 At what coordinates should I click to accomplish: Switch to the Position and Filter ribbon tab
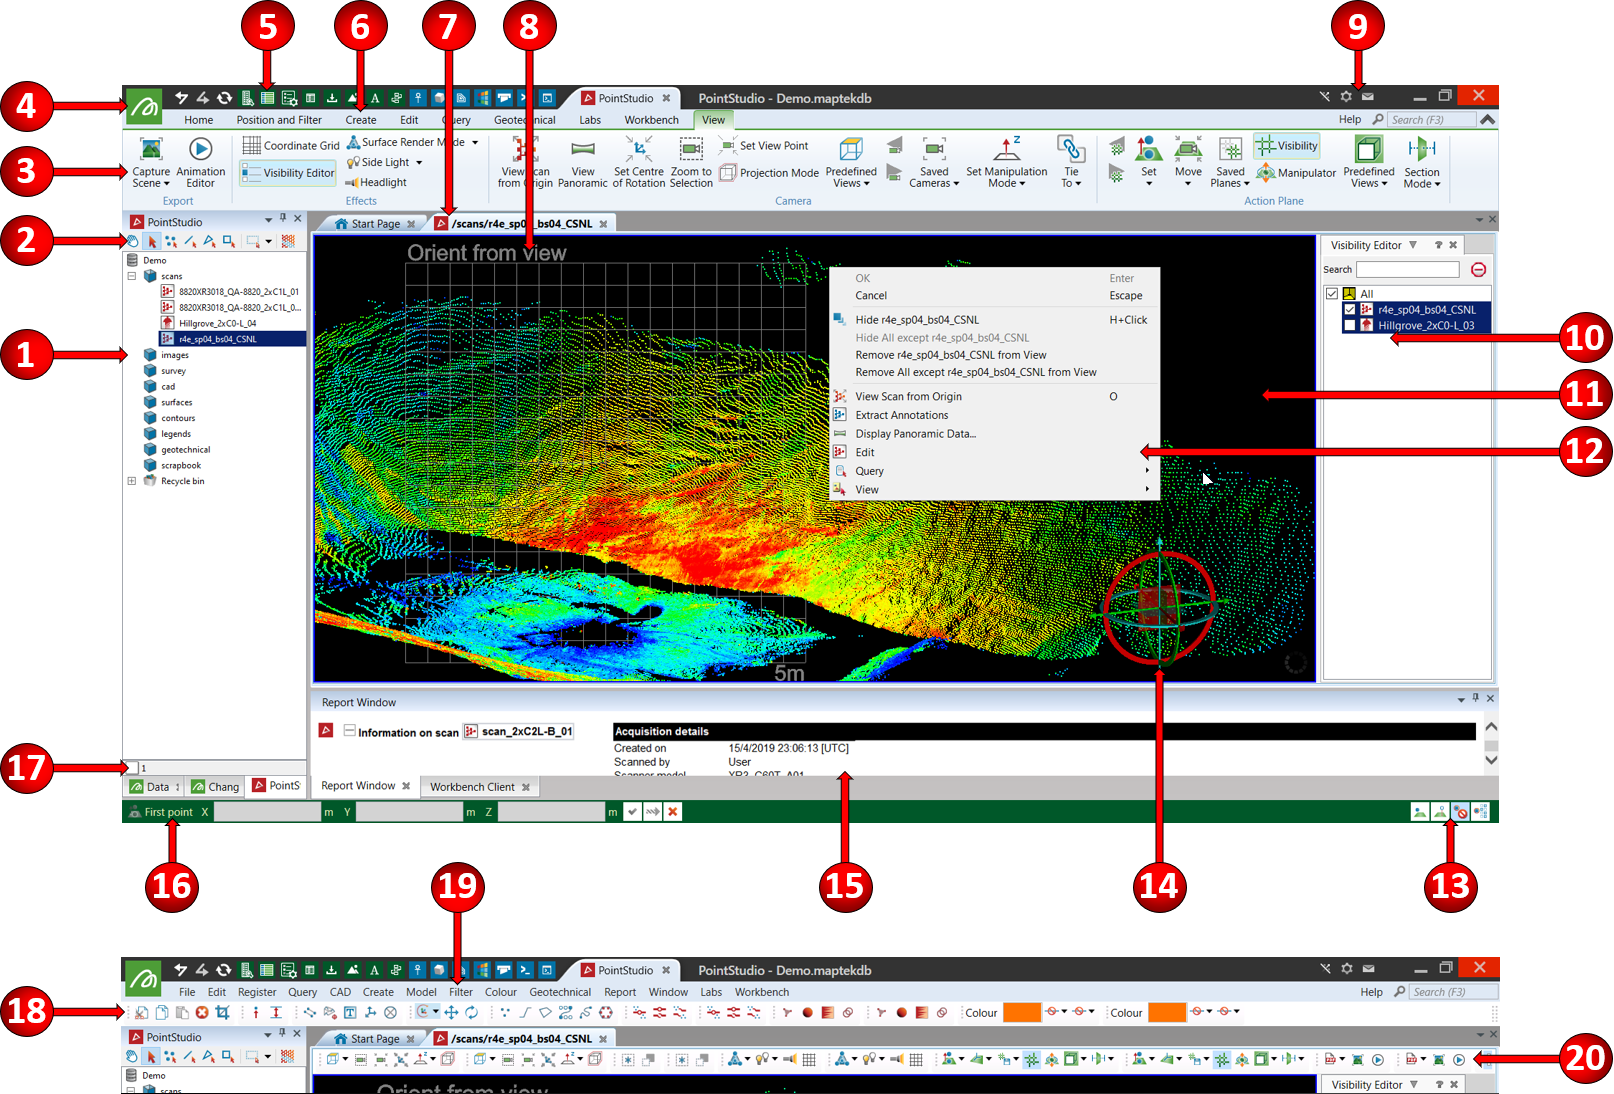pos(279,120)
